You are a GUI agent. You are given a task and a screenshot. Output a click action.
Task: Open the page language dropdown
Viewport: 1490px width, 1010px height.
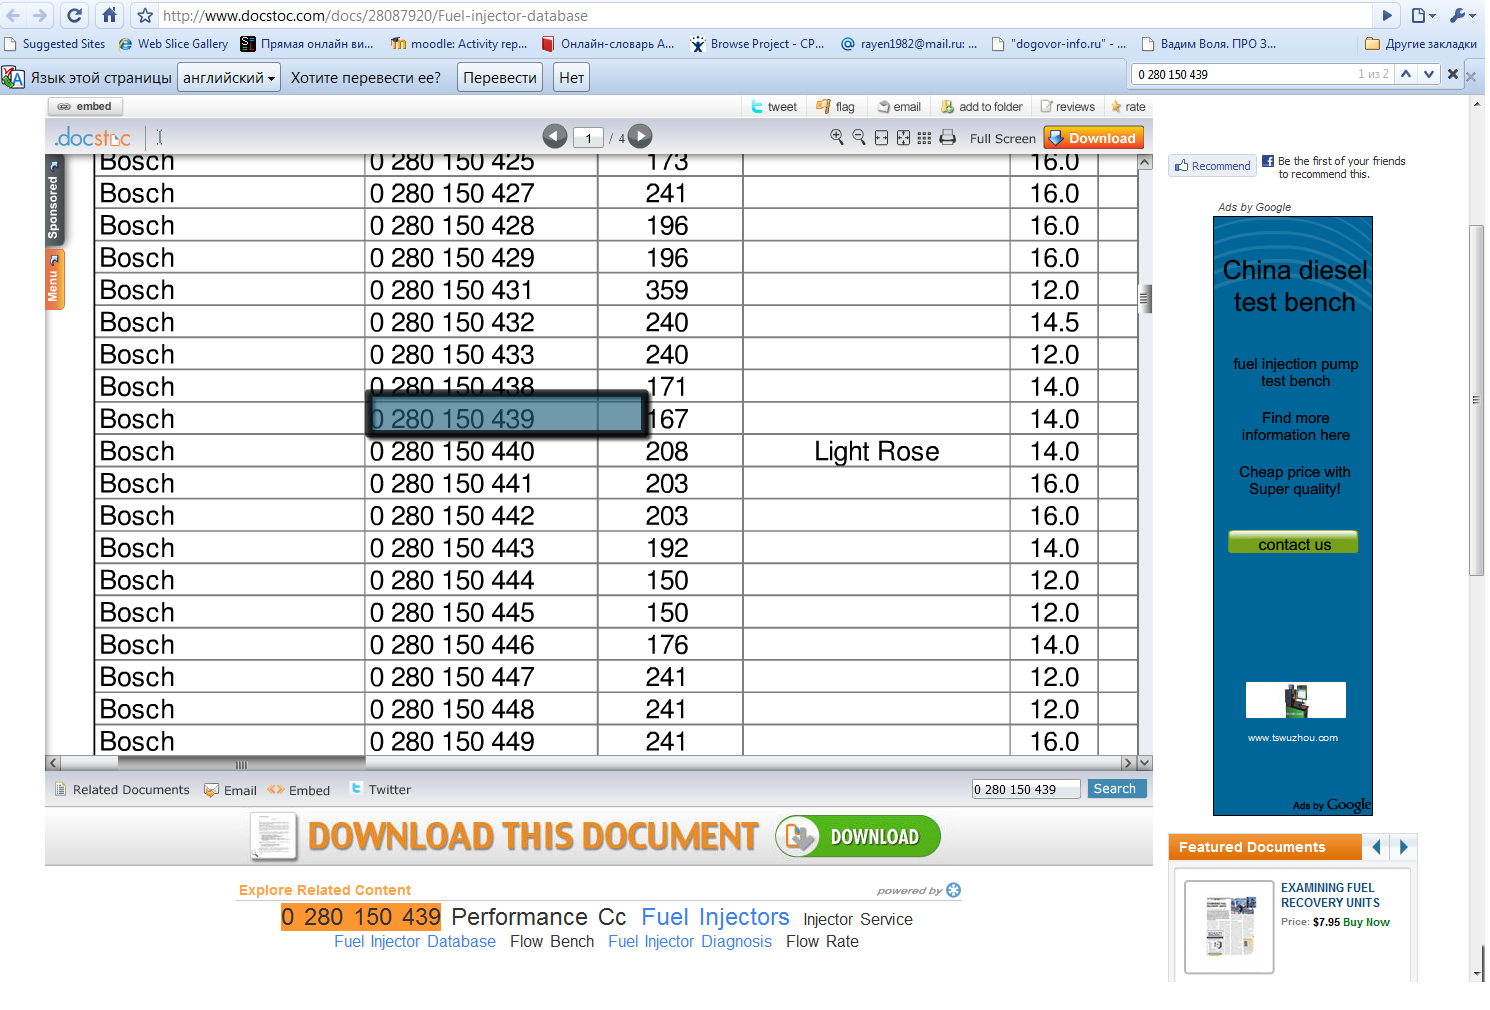click(x=228, y=77)
